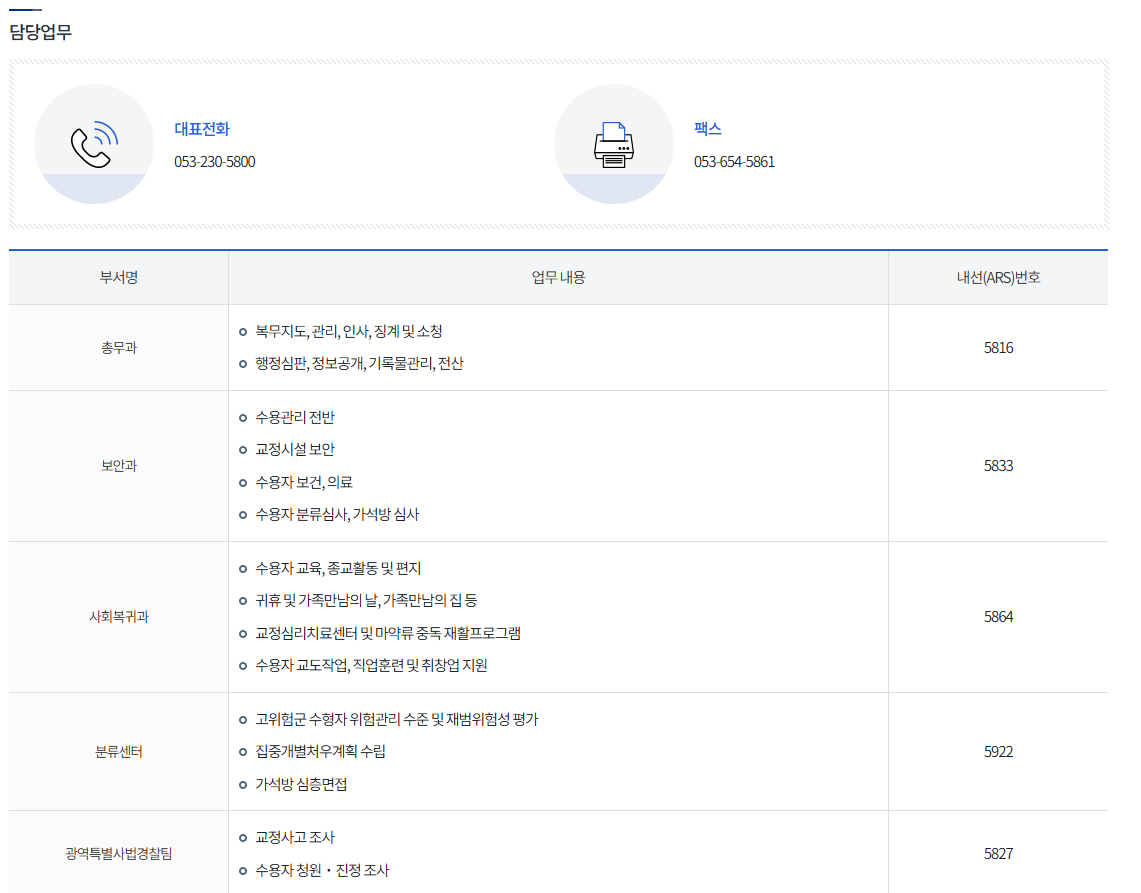Screen dimensions: 1141x893
Task: Click the 고위험군 수형자 위험관리 item
Action: (397, 720)
